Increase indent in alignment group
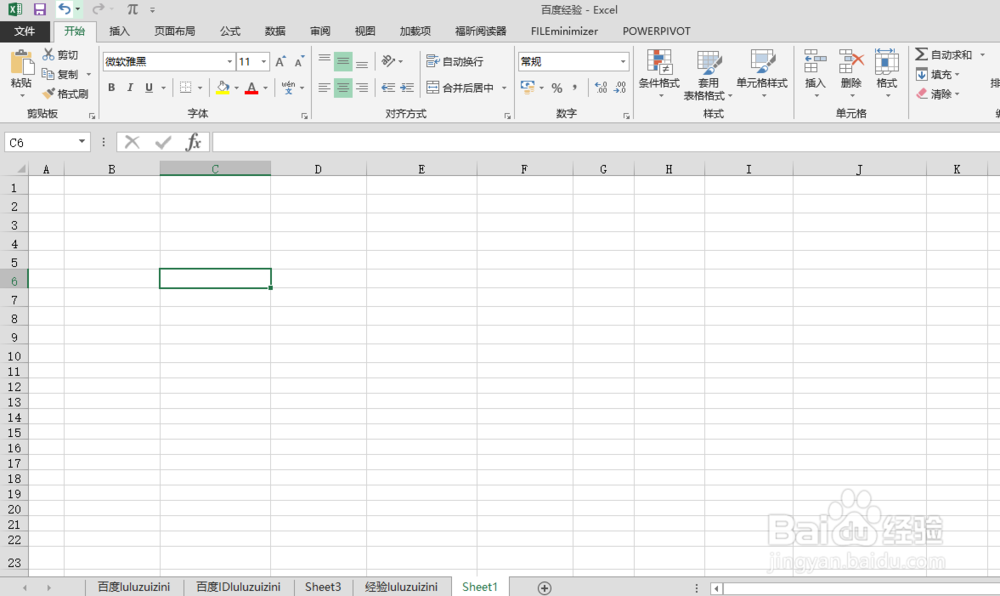This screenshot has width=1000, height=596. coord(407,87)
